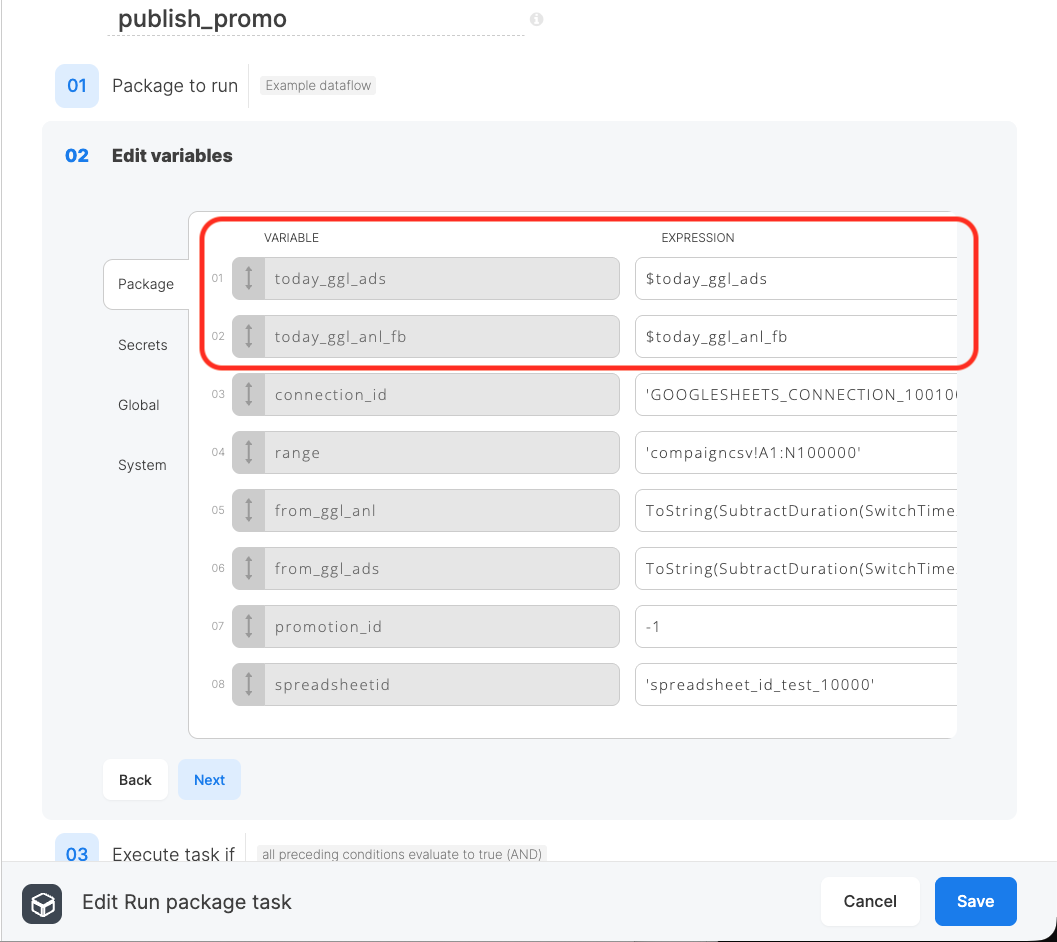Image resolution: width=1057 pixels, height=942 pixels.
Task: Switch to the Secrets variables tab
Action: [x=142, y=345]
